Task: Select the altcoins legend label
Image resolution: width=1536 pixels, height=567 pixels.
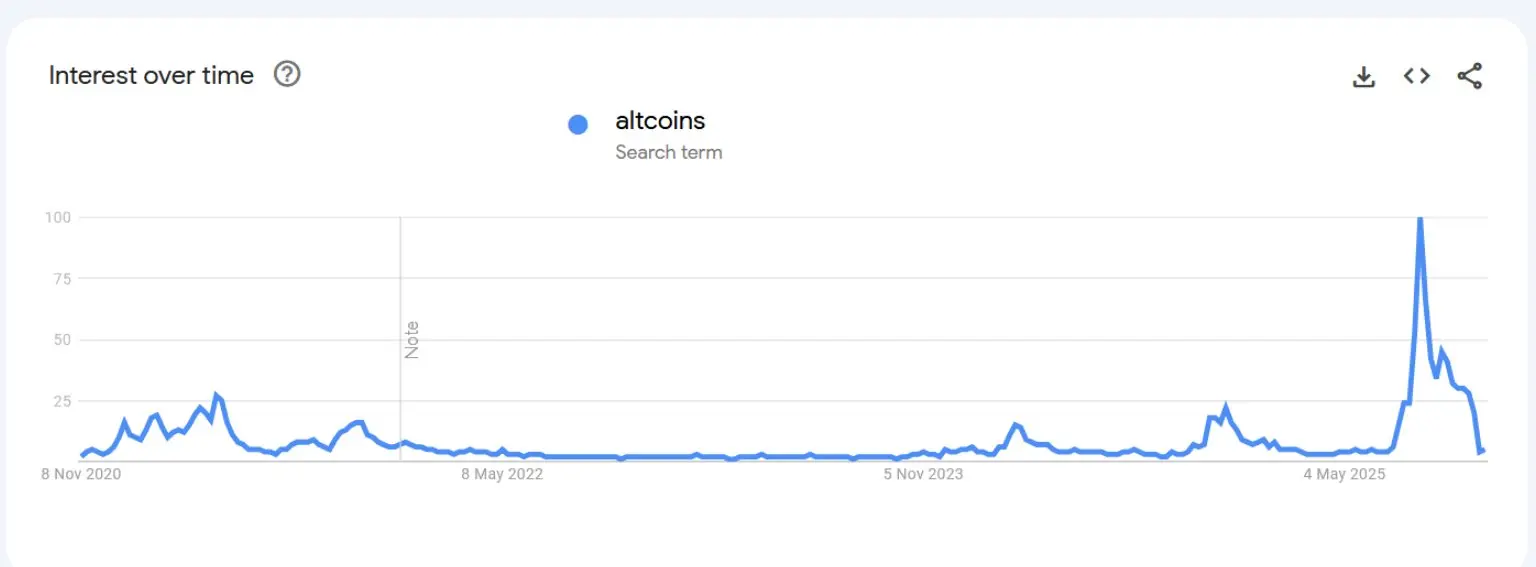Action: [x=660, y=121]
